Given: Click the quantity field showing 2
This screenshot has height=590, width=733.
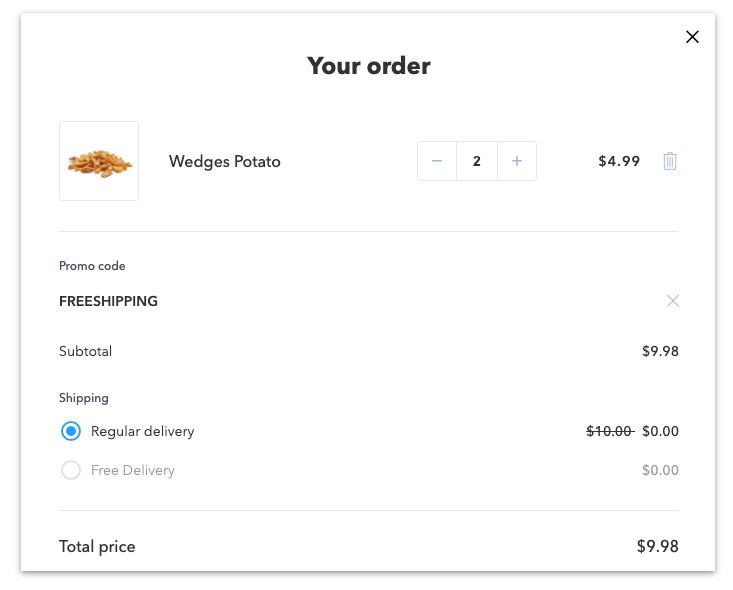Looking at the screenshot, I should (477, 161).
